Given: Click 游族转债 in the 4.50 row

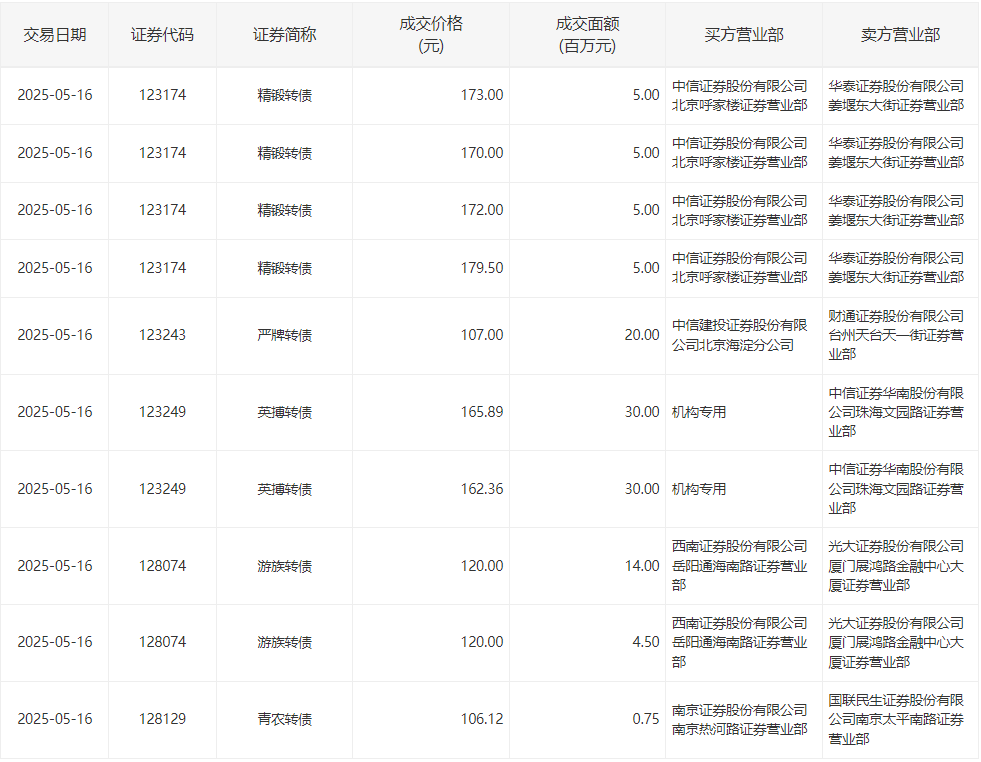Looking at the screenshot, I should [x=284, y=643].
